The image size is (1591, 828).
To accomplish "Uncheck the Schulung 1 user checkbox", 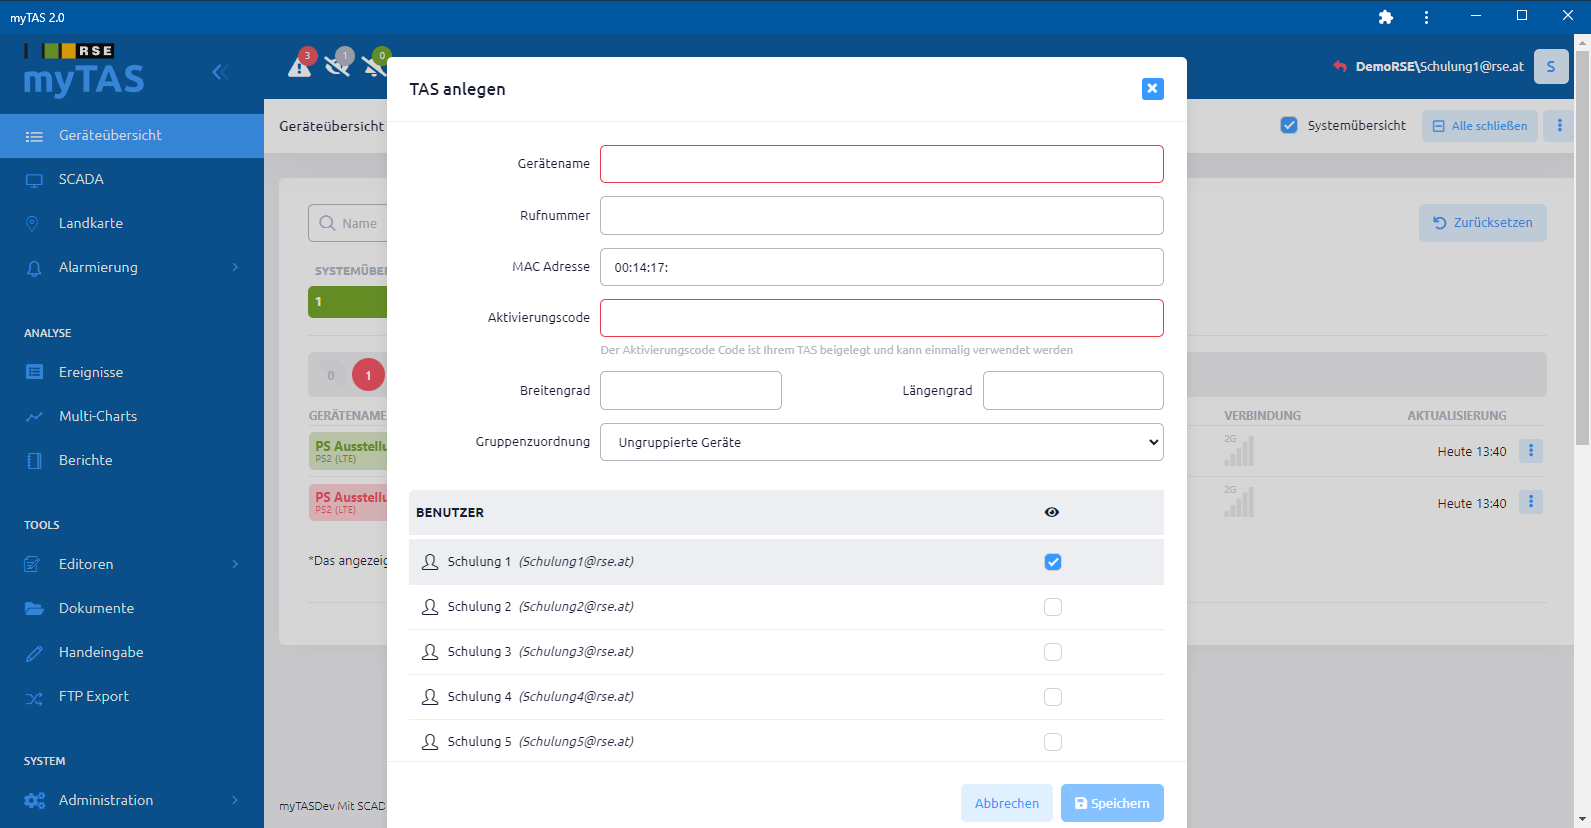I will 1053,562.
